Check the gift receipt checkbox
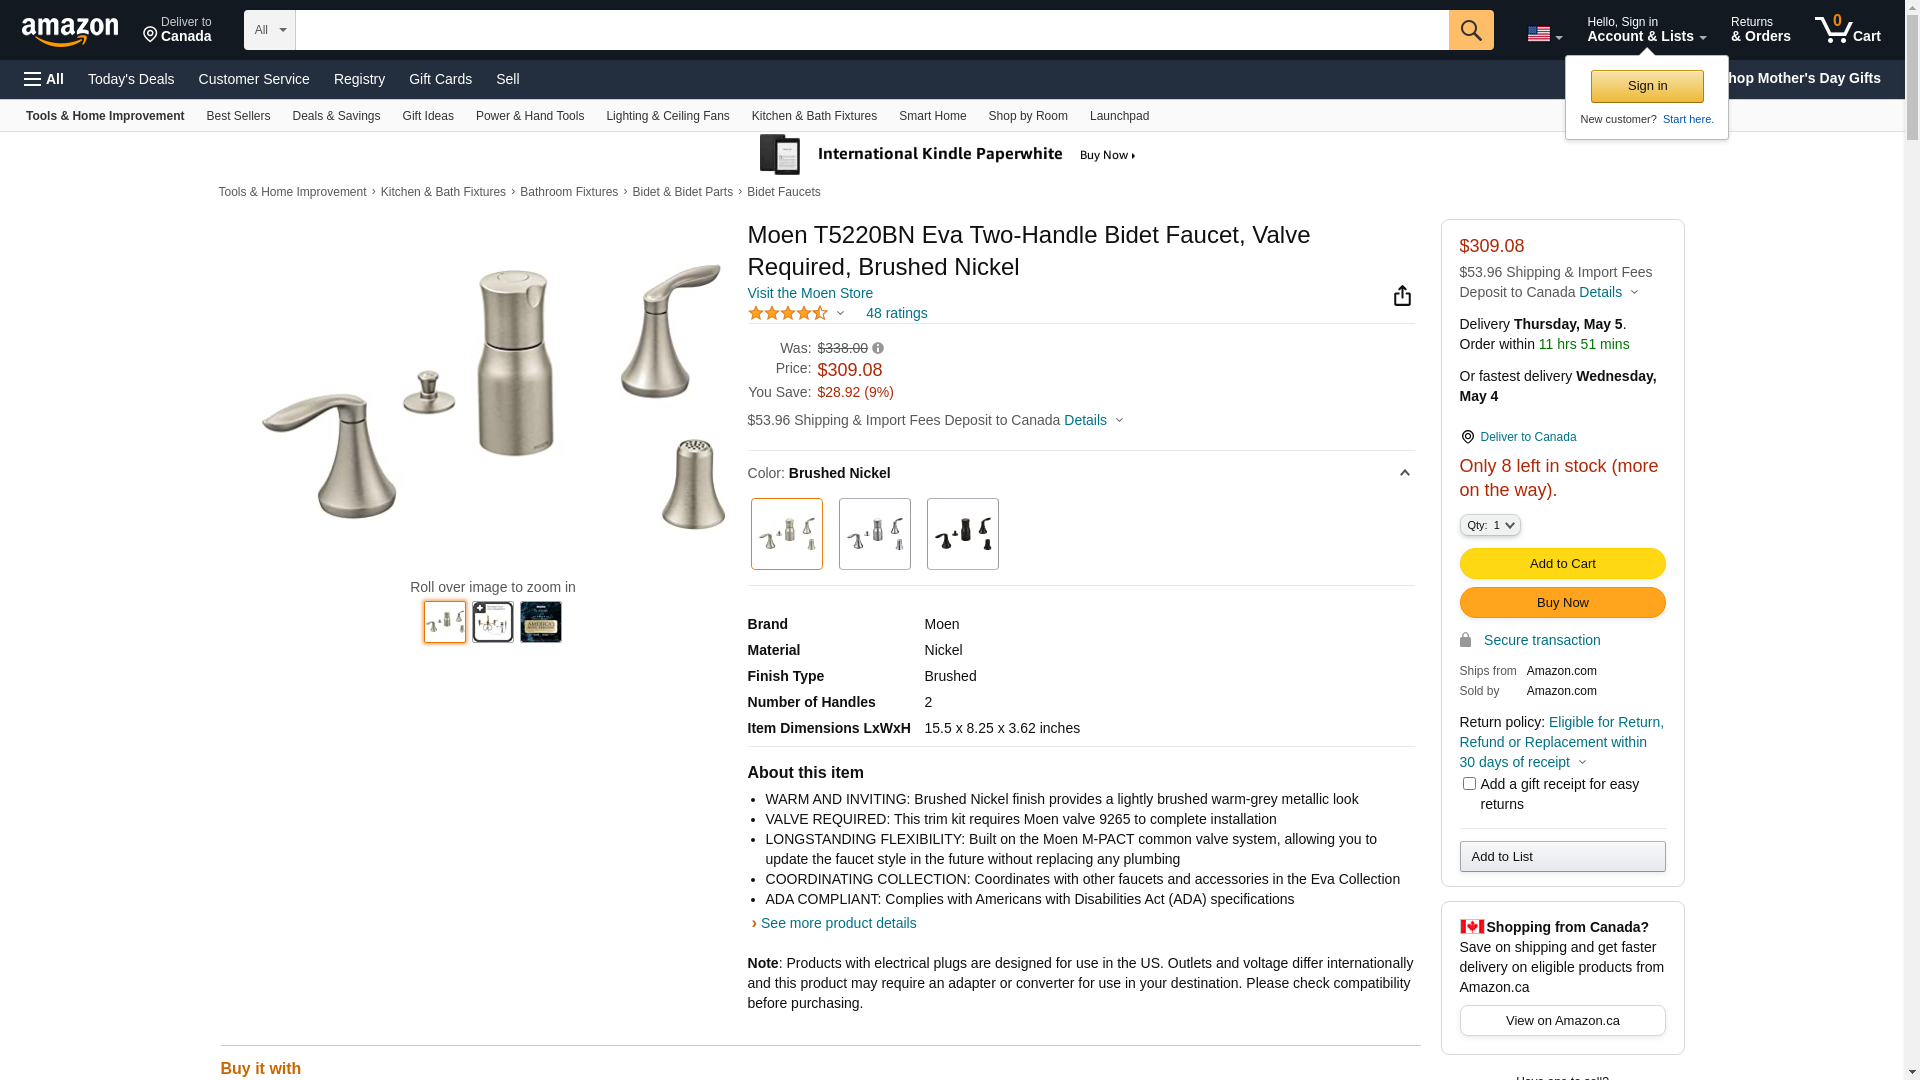This screenshot has width=1920, height=1080. [x=1469, y=784]
